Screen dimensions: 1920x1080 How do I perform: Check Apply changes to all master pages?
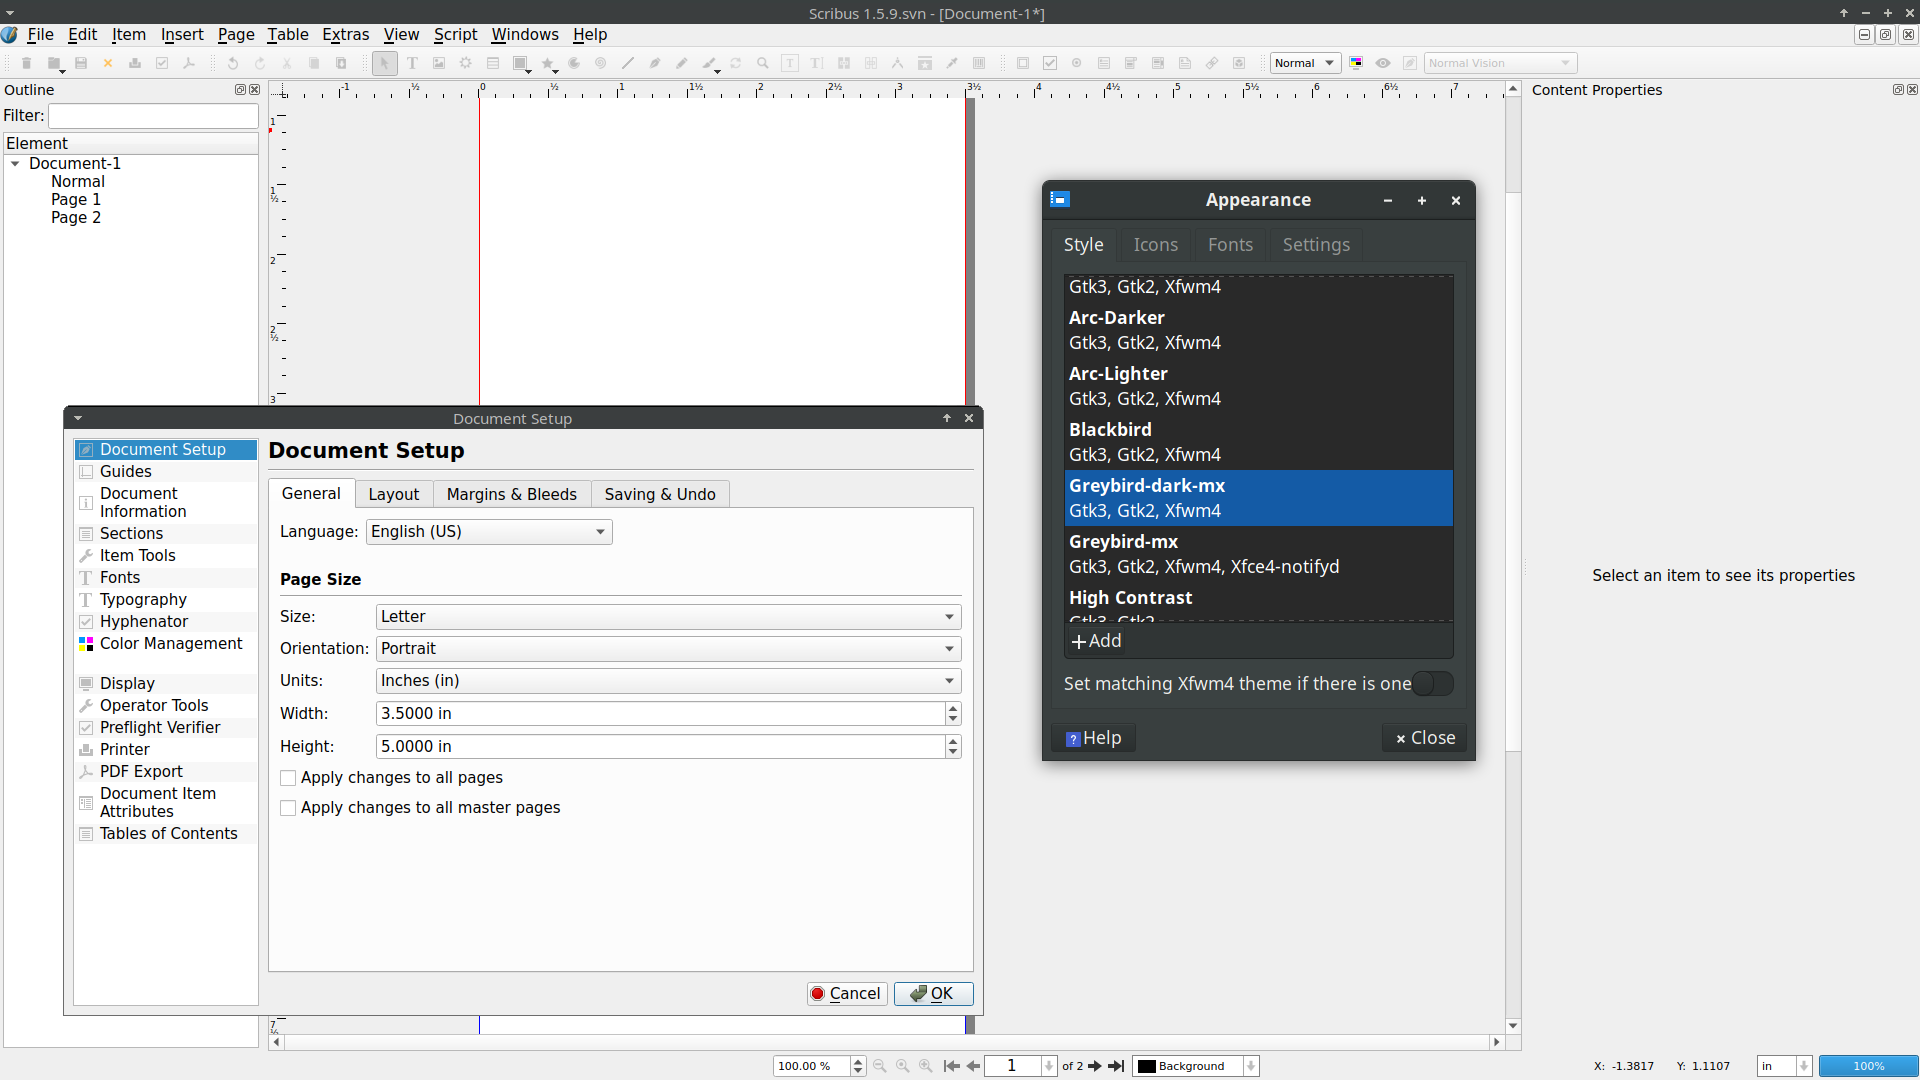pos(289,808)
